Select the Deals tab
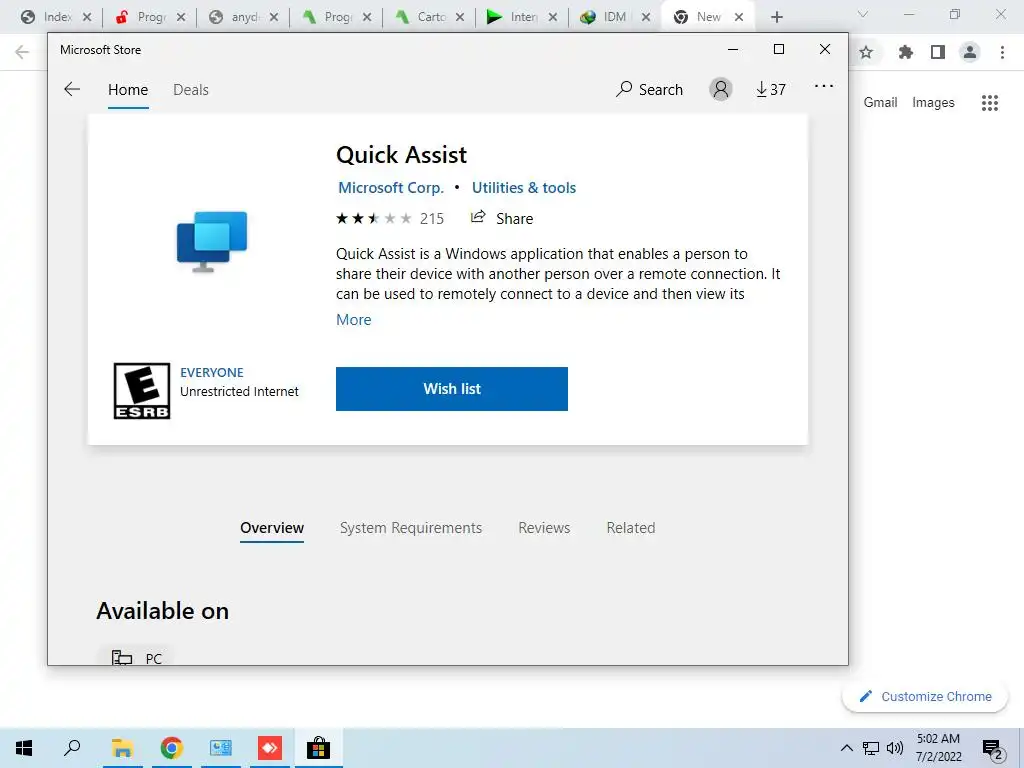Image resolution: width=1024 pixels, height=768 pixels. 191,89
